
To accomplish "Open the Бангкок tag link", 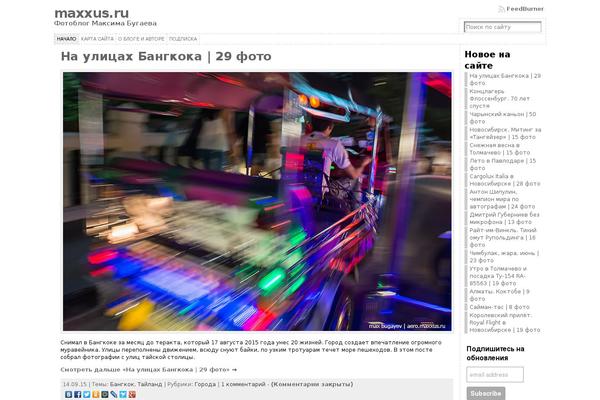I will click(122, 384).
